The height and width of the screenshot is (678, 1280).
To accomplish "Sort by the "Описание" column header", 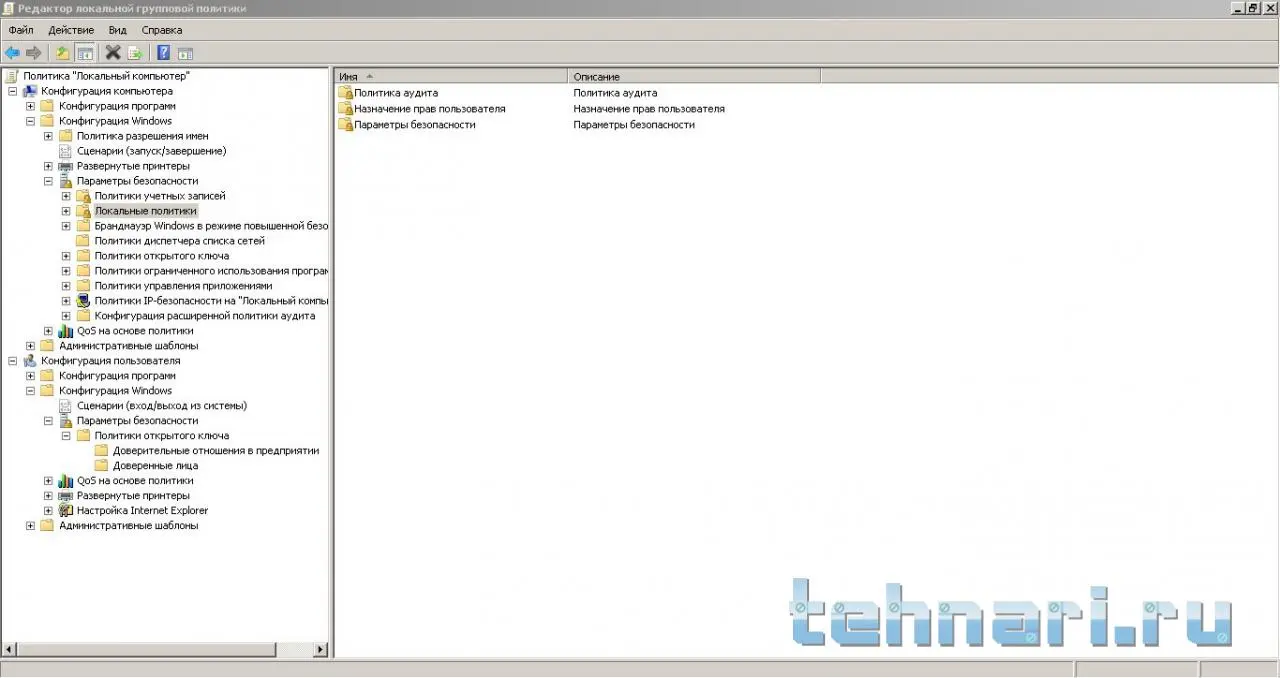I will point(694,76).
